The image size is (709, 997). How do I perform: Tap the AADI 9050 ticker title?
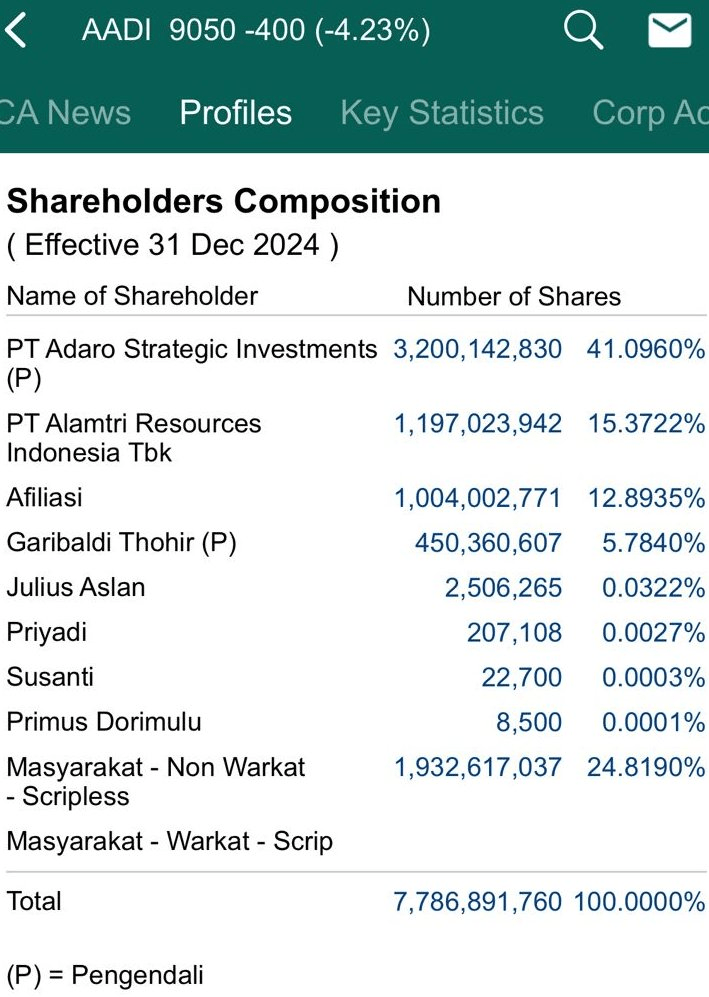pyautogui.click(x=256, y=31)
